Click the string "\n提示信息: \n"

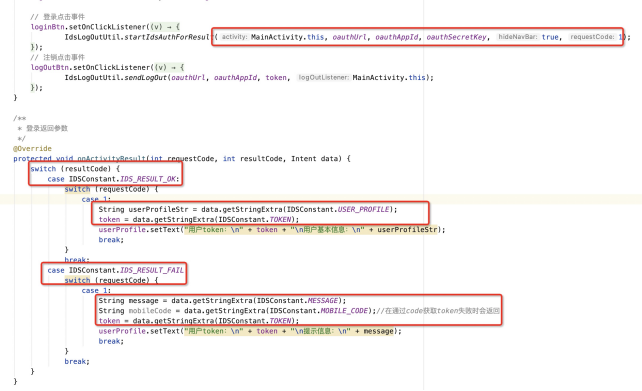coord(321,331)
